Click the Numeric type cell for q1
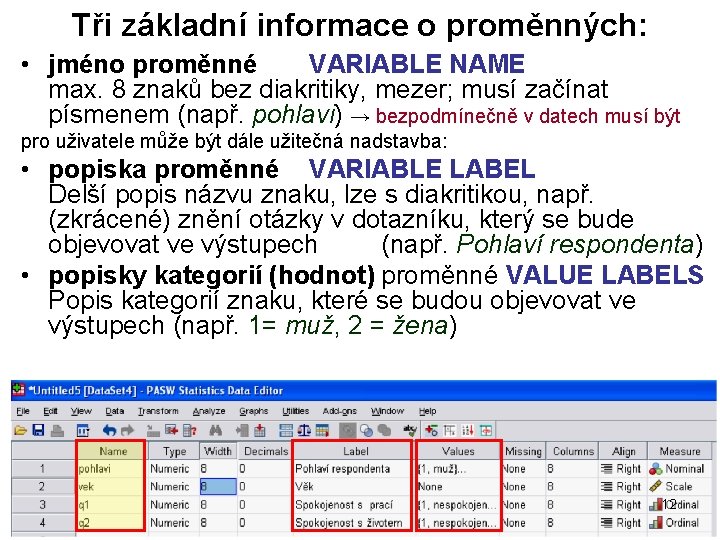Viewport: 720px width, 540px height. tap(174, 505)
